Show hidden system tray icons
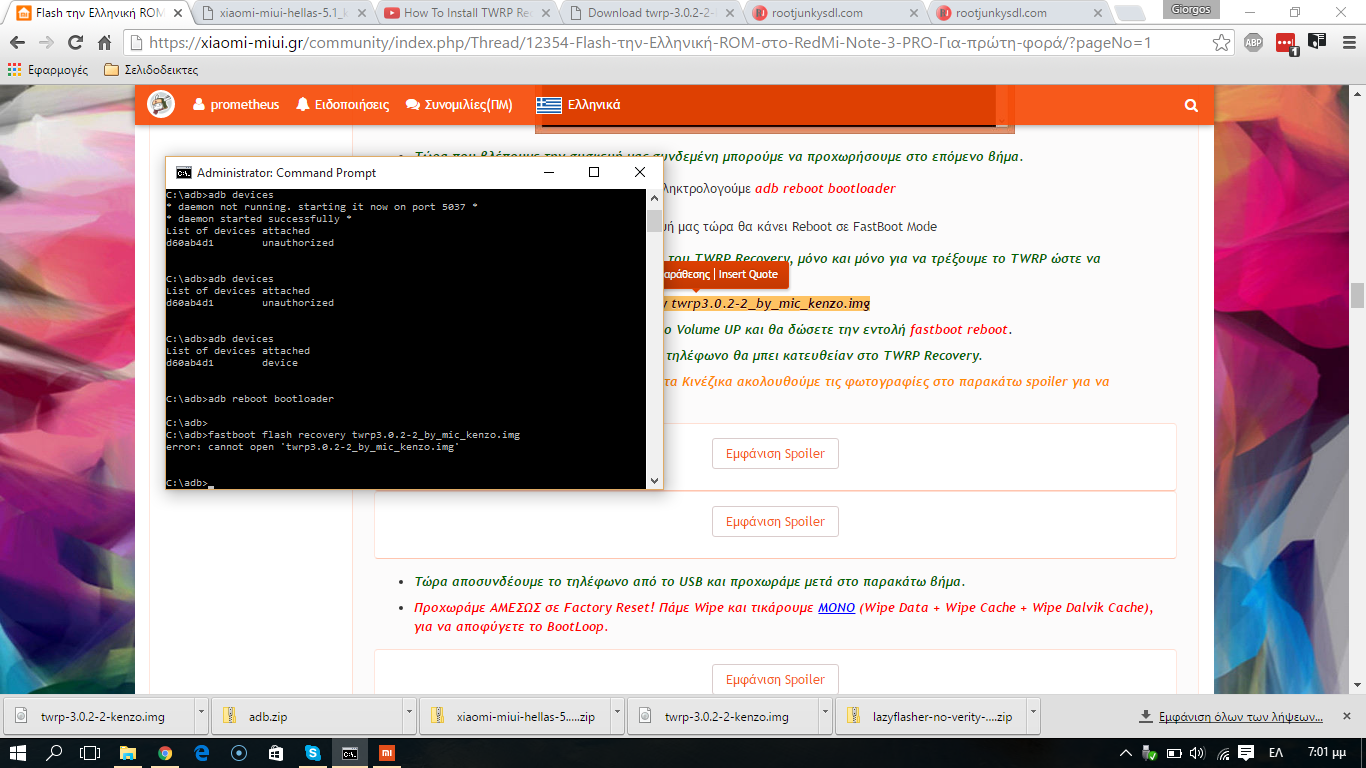Viewport: 1366px width, 768px height. point(1126,753)
